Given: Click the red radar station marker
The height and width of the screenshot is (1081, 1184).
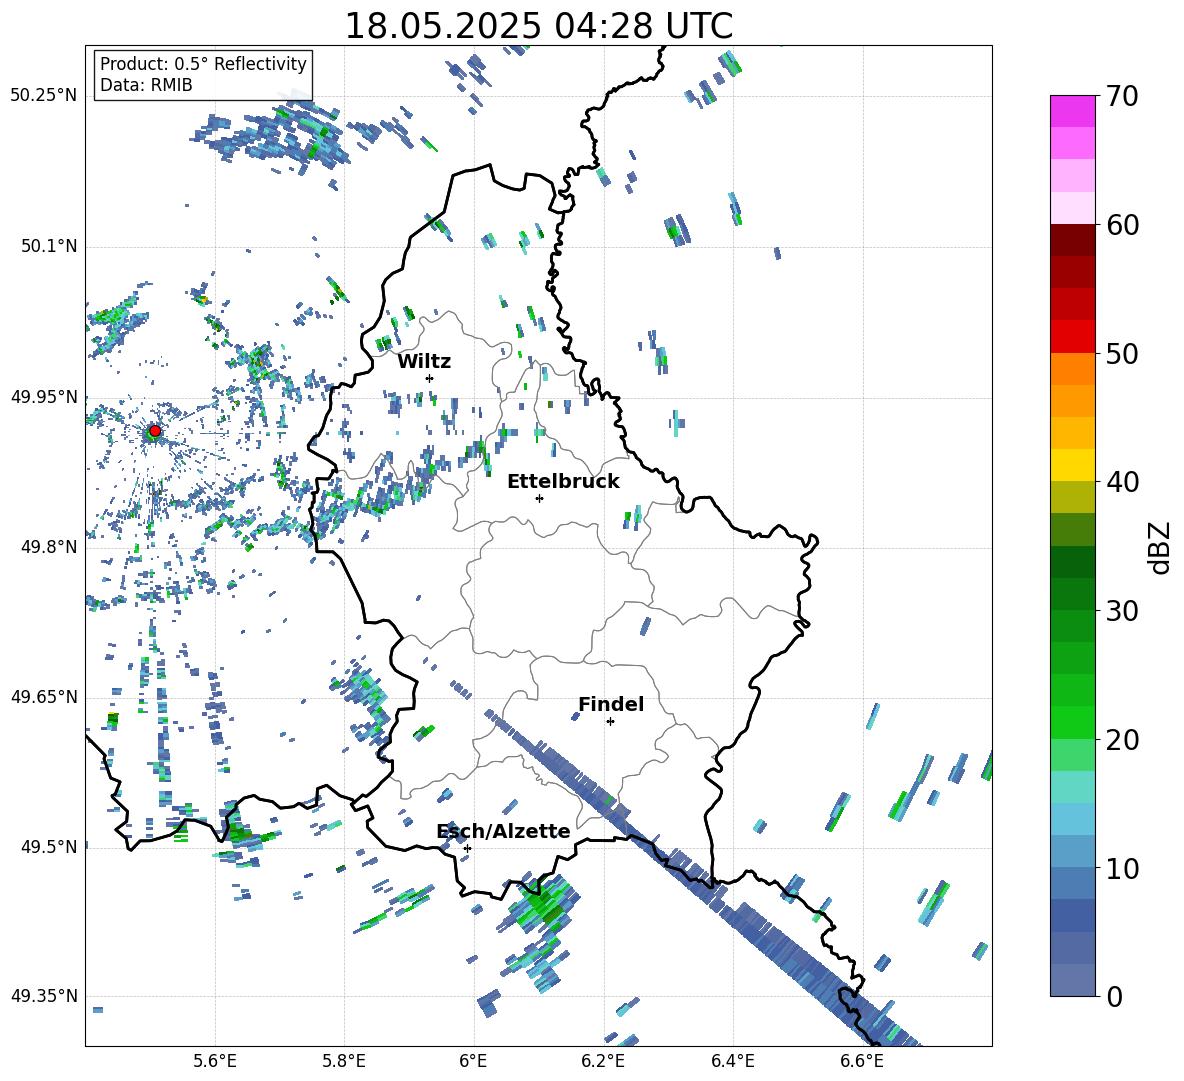Looking at the screenshot, I should [x=155, y=431].
